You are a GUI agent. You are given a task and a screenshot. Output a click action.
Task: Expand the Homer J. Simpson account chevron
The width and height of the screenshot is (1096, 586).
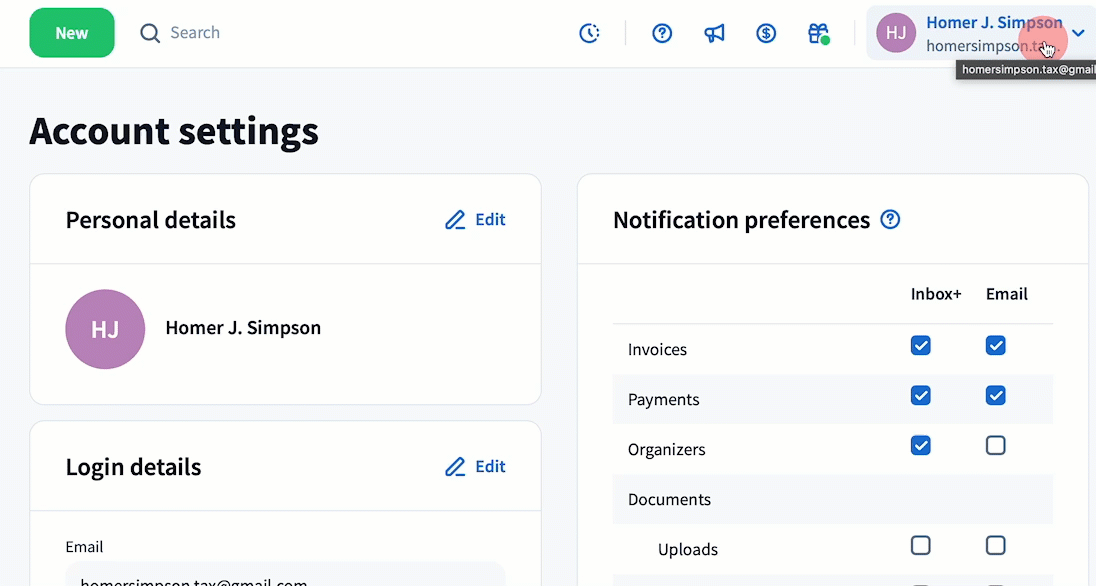[1078, 33]
